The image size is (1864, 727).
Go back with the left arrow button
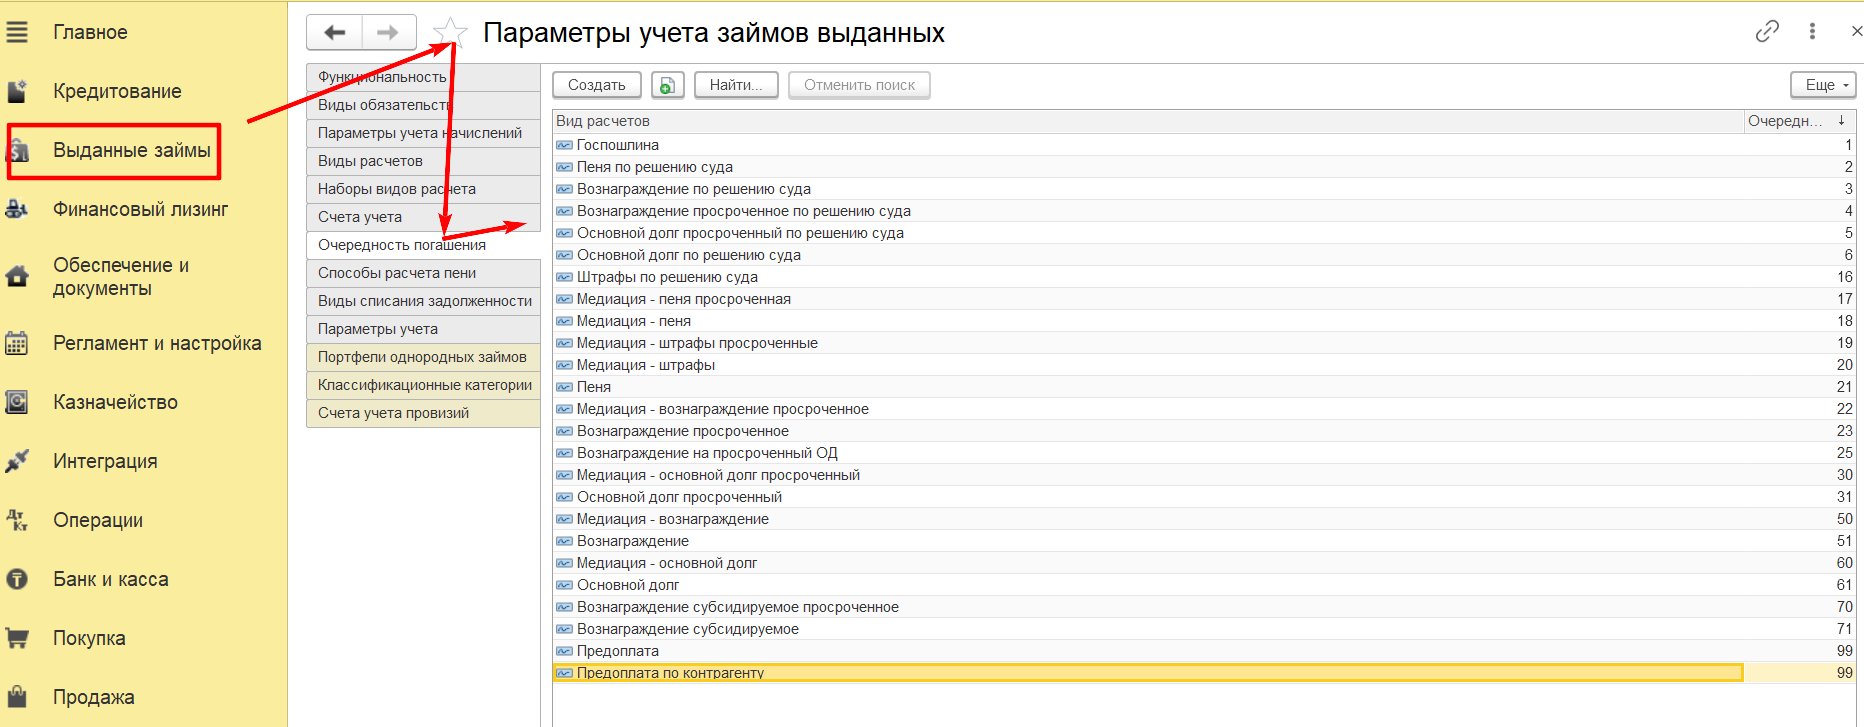(335, 33)
